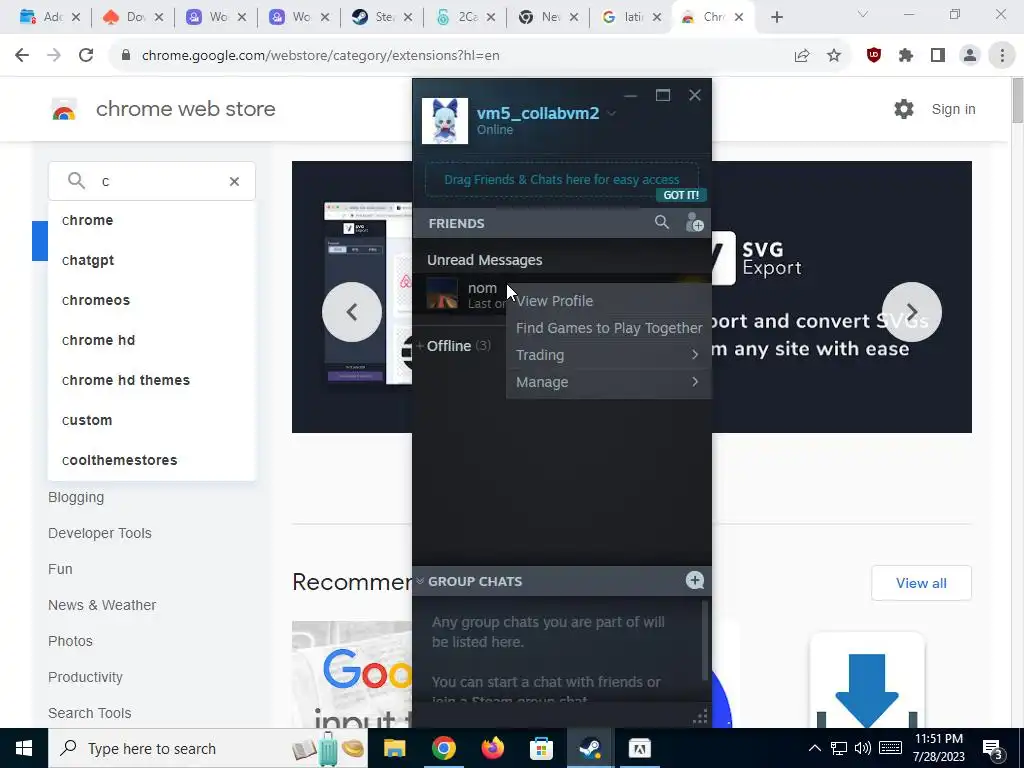Open Microsoft Store from taskbar
Viewport: 1024px width, 768px height.
pyautogui.click(x=541, y=748)
